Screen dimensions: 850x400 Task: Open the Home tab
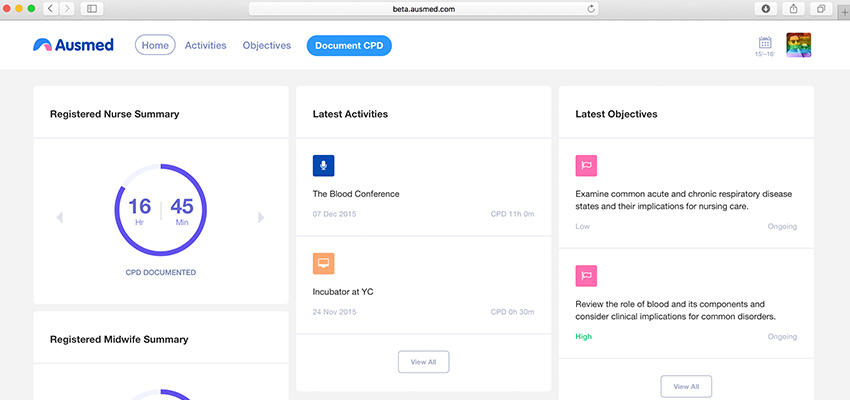[155, 46]
